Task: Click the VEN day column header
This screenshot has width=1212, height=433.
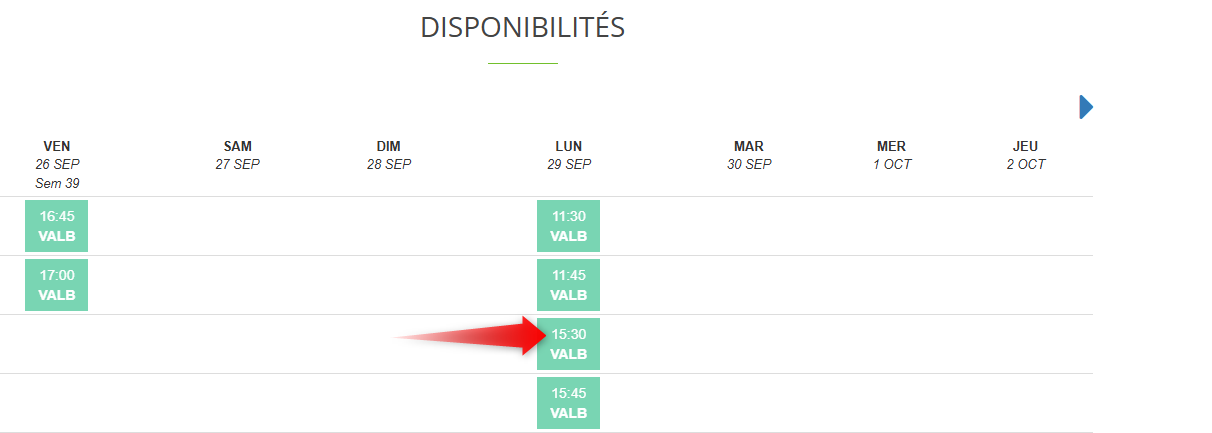Action: 57,146
